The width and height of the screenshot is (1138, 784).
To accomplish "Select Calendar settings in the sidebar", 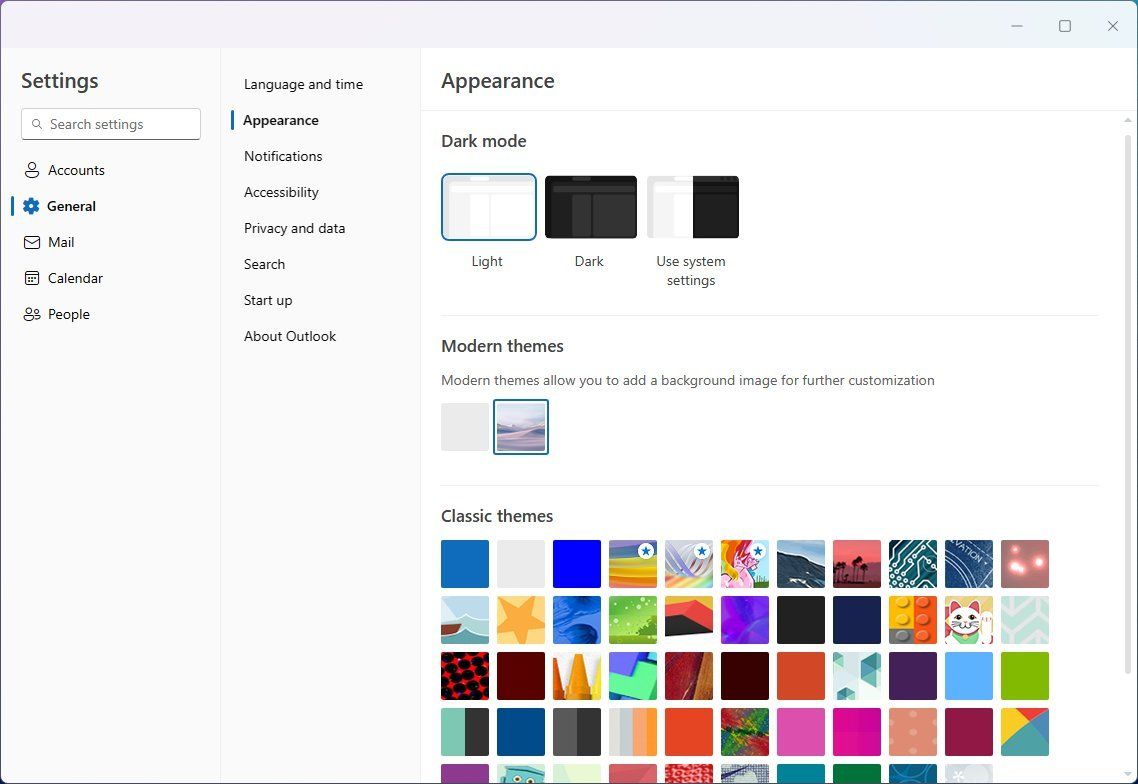I will [x=75, y=278].
